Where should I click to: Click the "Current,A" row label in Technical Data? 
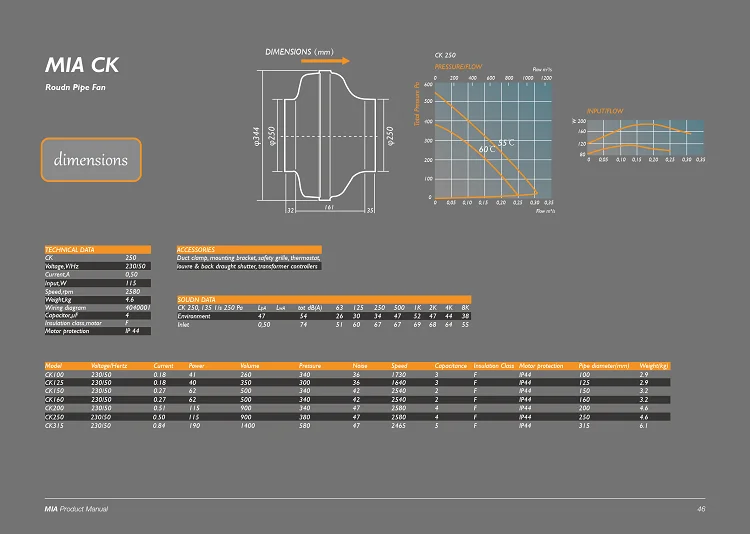pyautogui.click(x=57, y=275)
